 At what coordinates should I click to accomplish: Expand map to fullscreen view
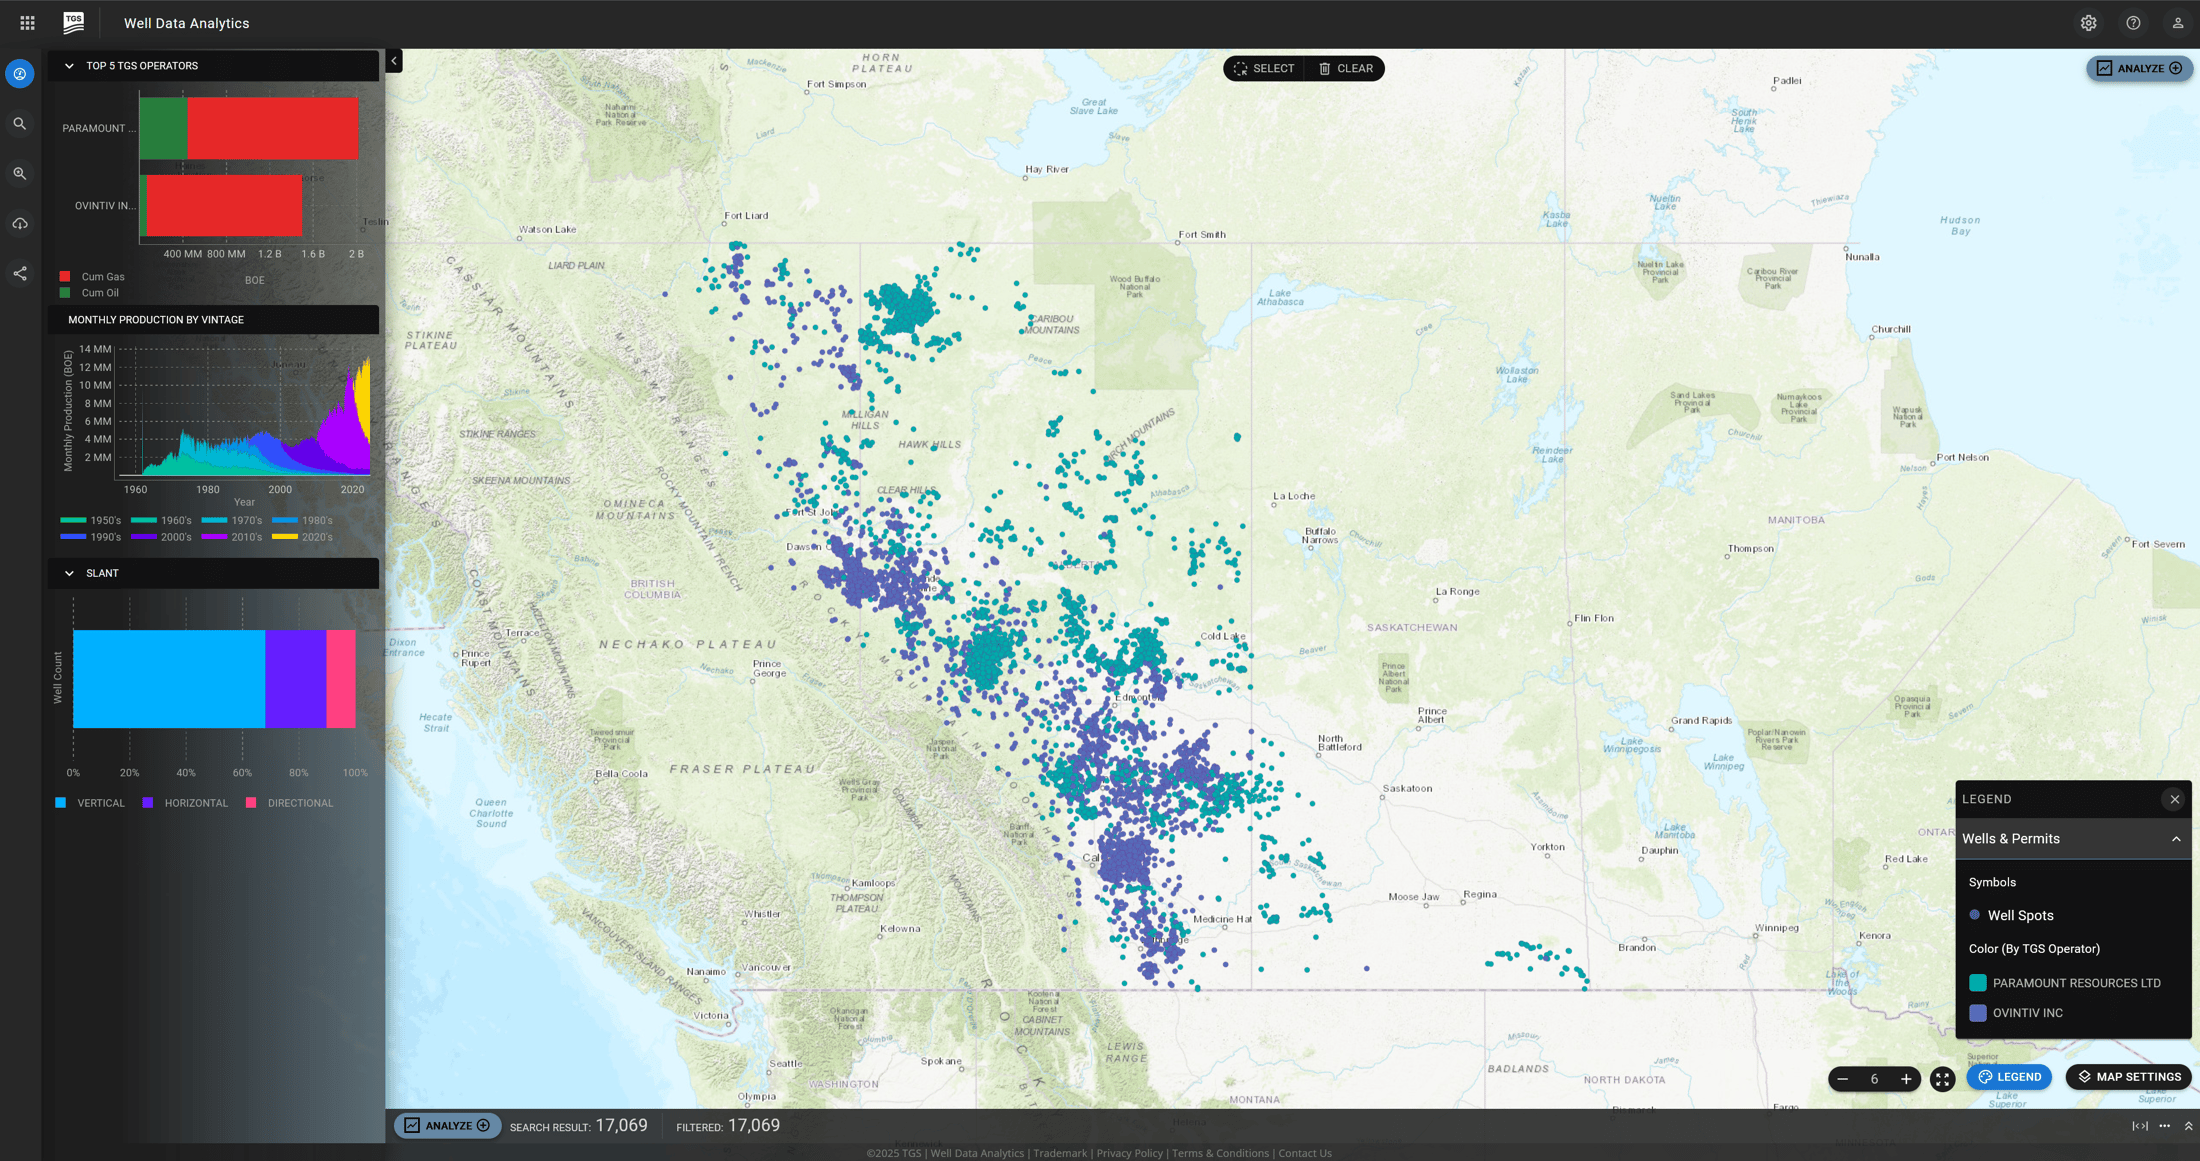click(1942, 1079)
